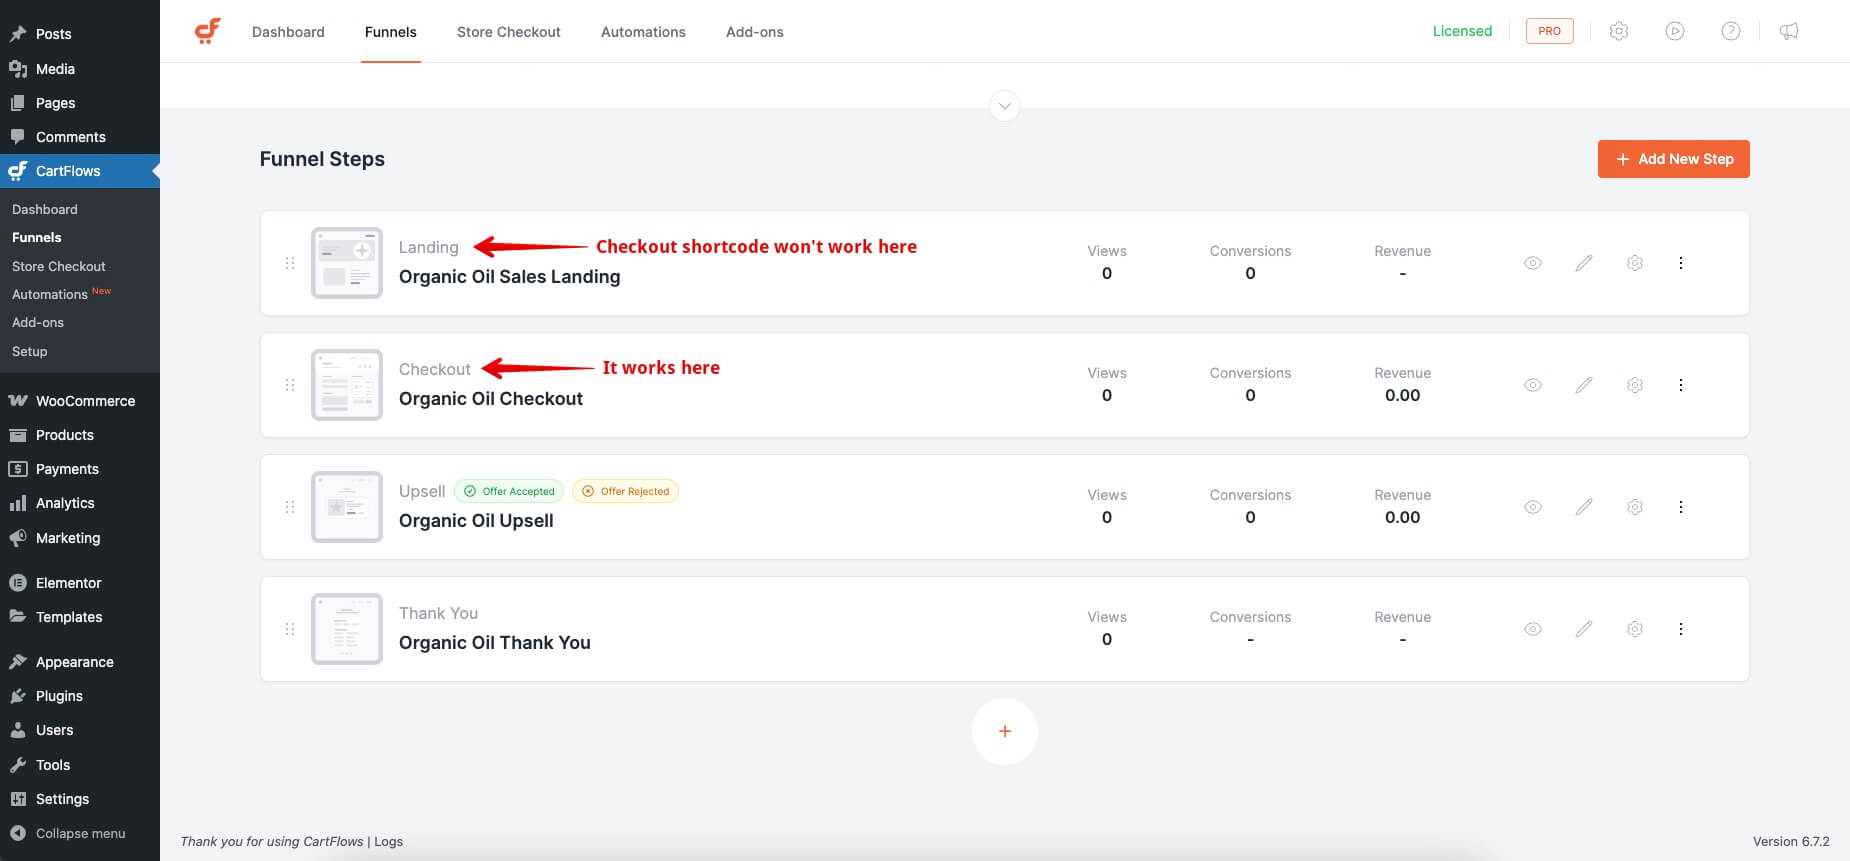The width and height of the screenshot is (1850, 861).
Task: Click drag handle of Checkout step
Action: [x=290, y=385]
